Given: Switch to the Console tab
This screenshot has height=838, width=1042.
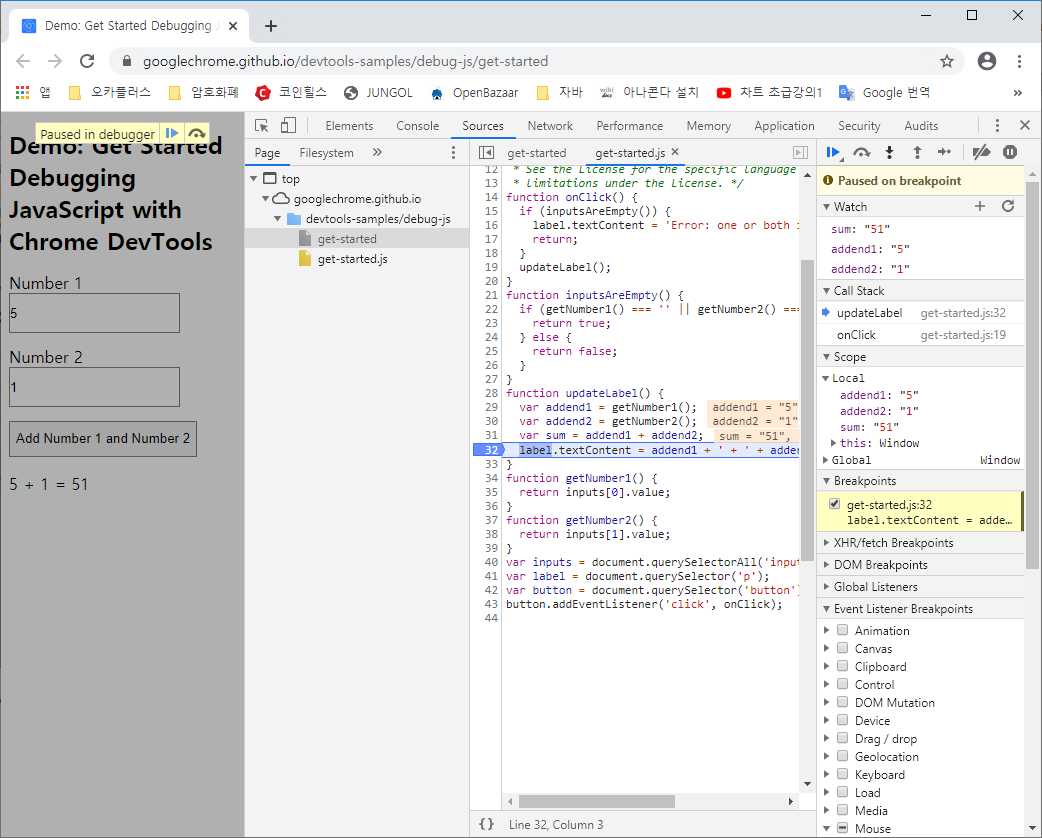Looking at the screenshot, I should pyautogui.click(x=417, y=126).
